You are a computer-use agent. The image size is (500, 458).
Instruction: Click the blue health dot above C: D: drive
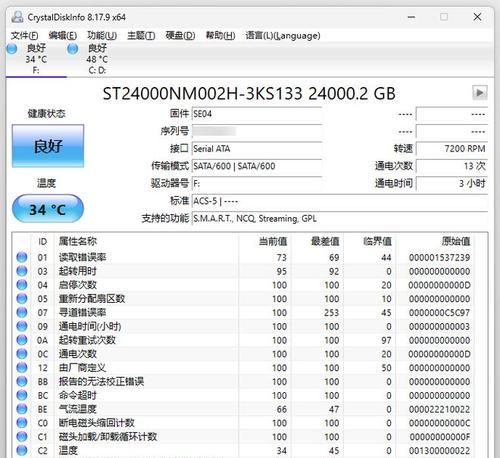pyautogui.click(x=73, y=49)
